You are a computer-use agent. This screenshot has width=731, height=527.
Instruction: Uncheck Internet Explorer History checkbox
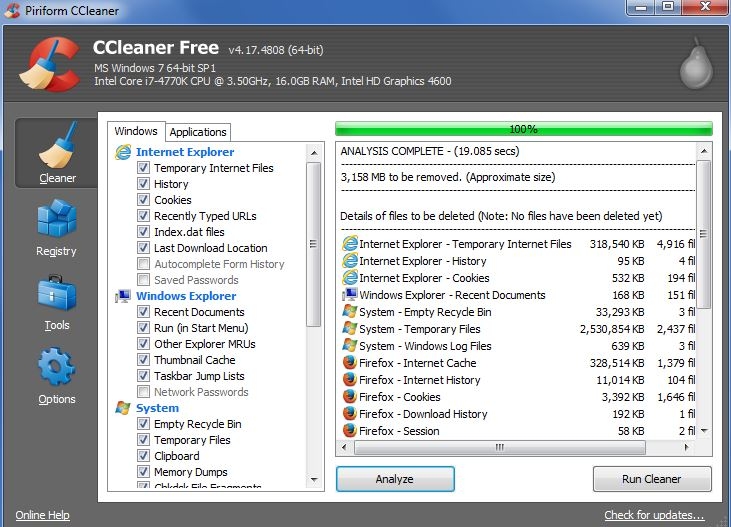144,184
